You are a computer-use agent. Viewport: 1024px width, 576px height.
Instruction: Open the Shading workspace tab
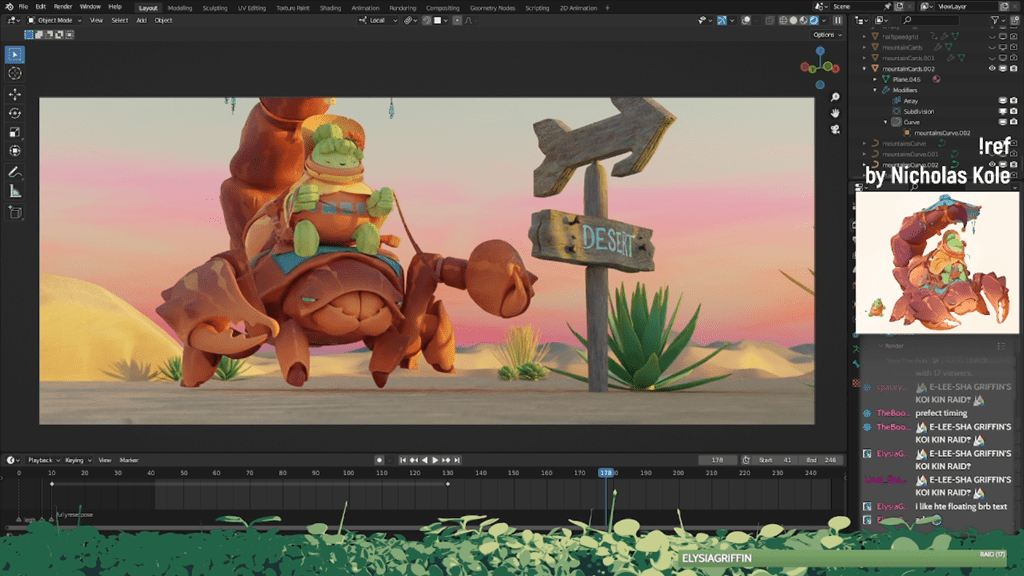pos(330,8)
